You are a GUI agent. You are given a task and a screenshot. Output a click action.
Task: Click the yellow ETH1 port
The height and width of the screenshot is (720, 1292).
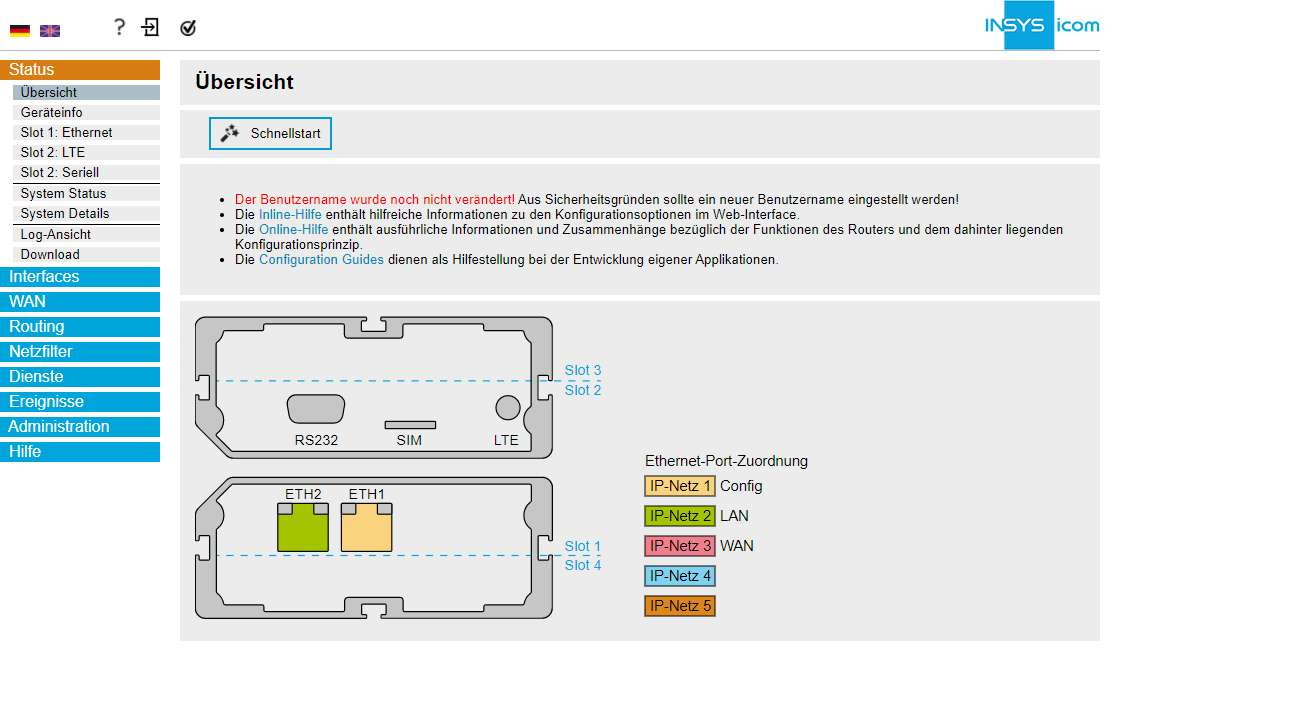[367, 527]
